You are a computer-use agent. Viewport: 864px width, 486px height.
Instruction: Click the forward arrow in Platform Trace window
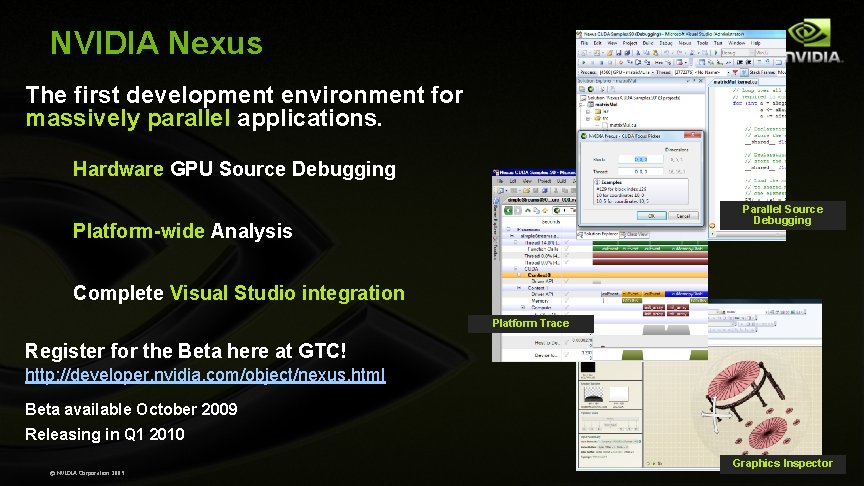[x=518, y=210]
